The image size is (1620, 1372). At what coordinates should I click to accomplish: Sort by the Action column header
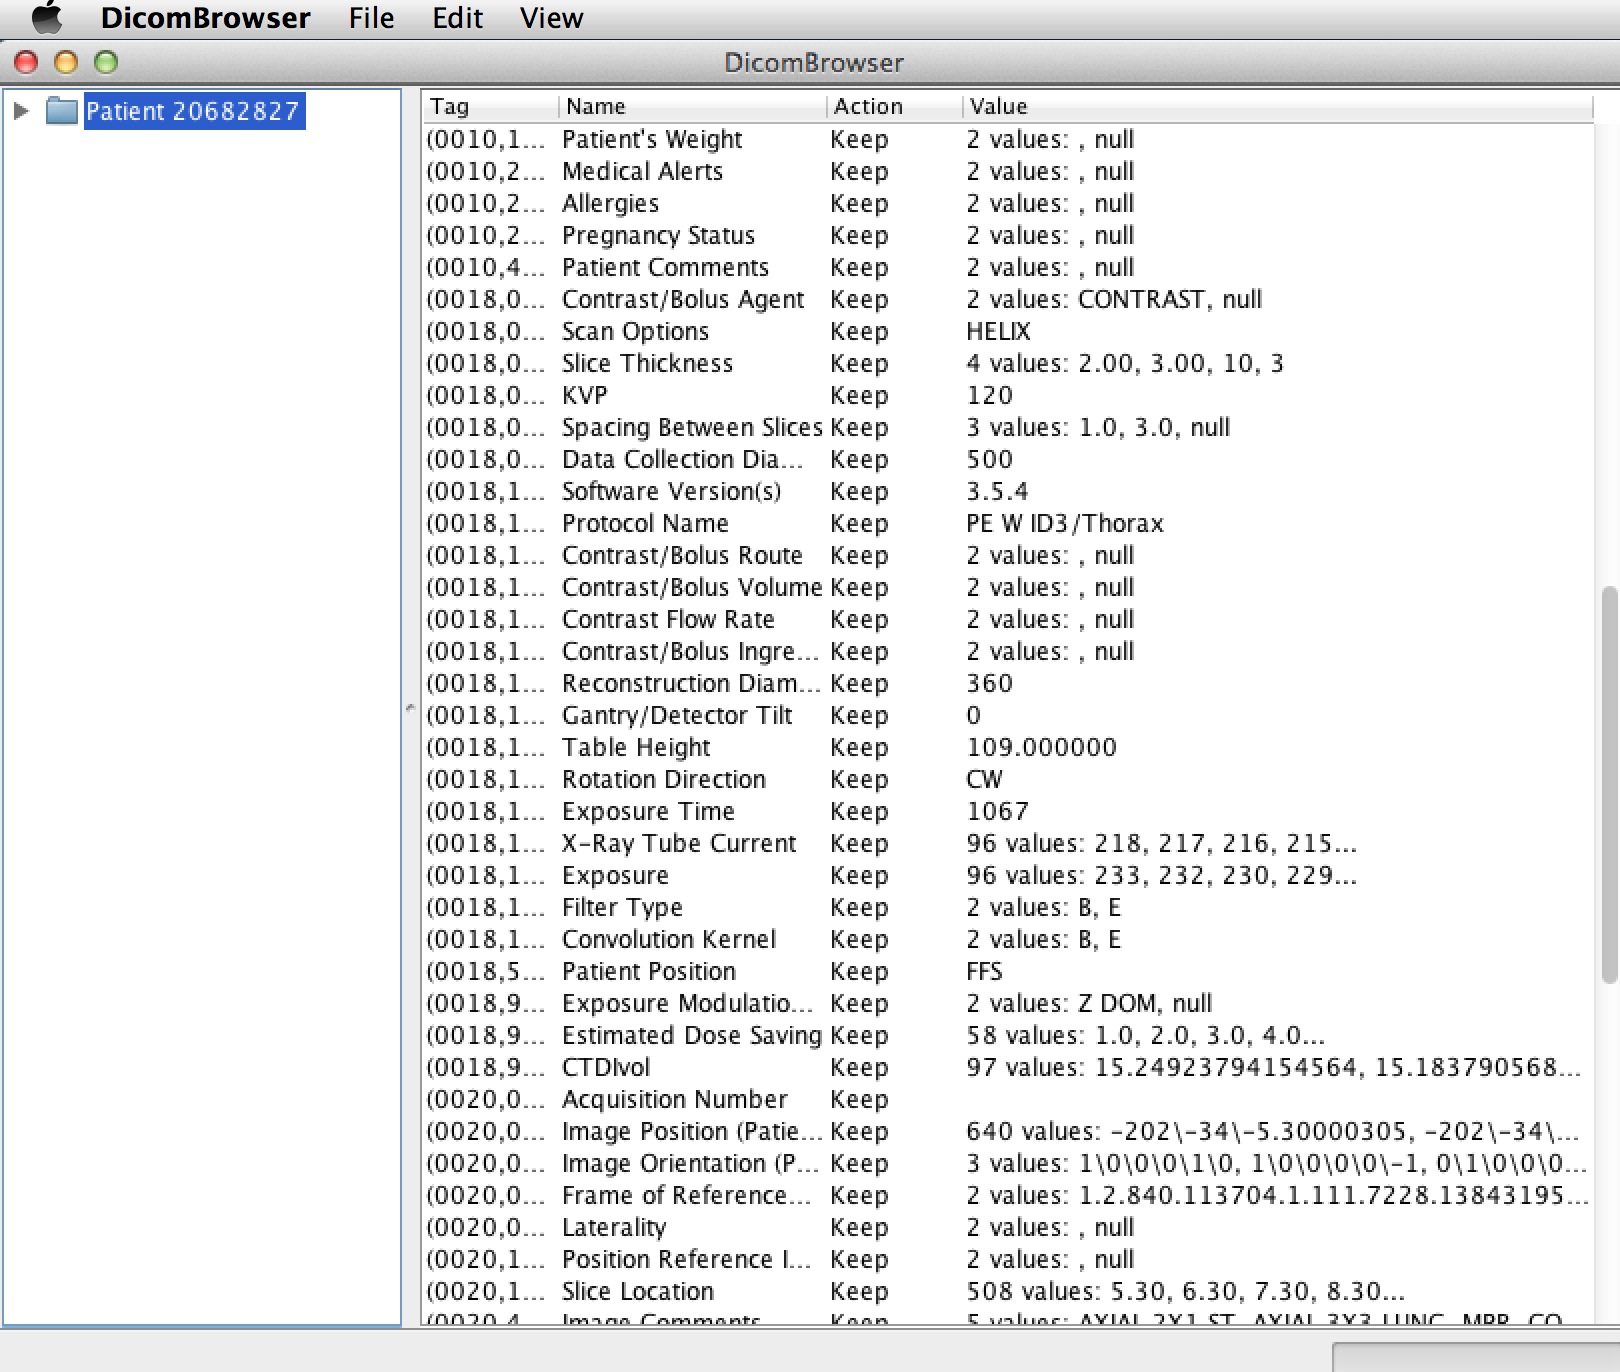tap(894, 106)
